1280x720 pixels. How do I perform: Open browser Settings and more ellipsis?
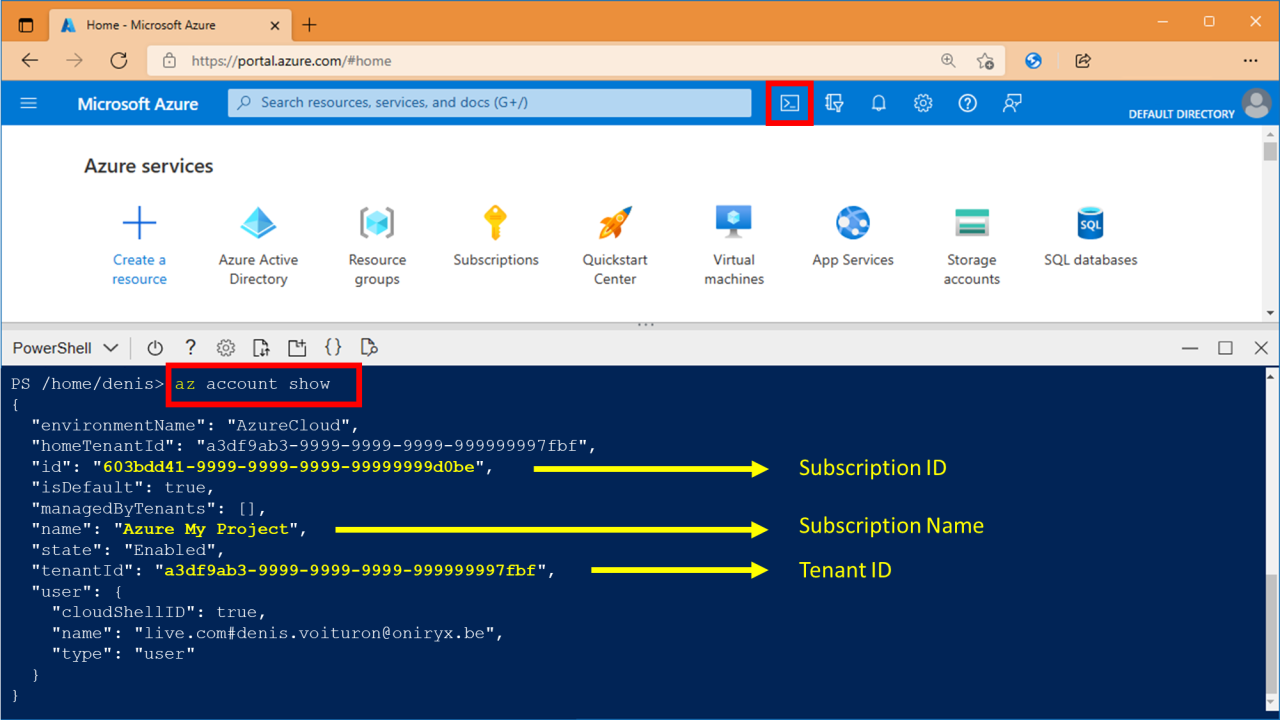[1250, 61]
